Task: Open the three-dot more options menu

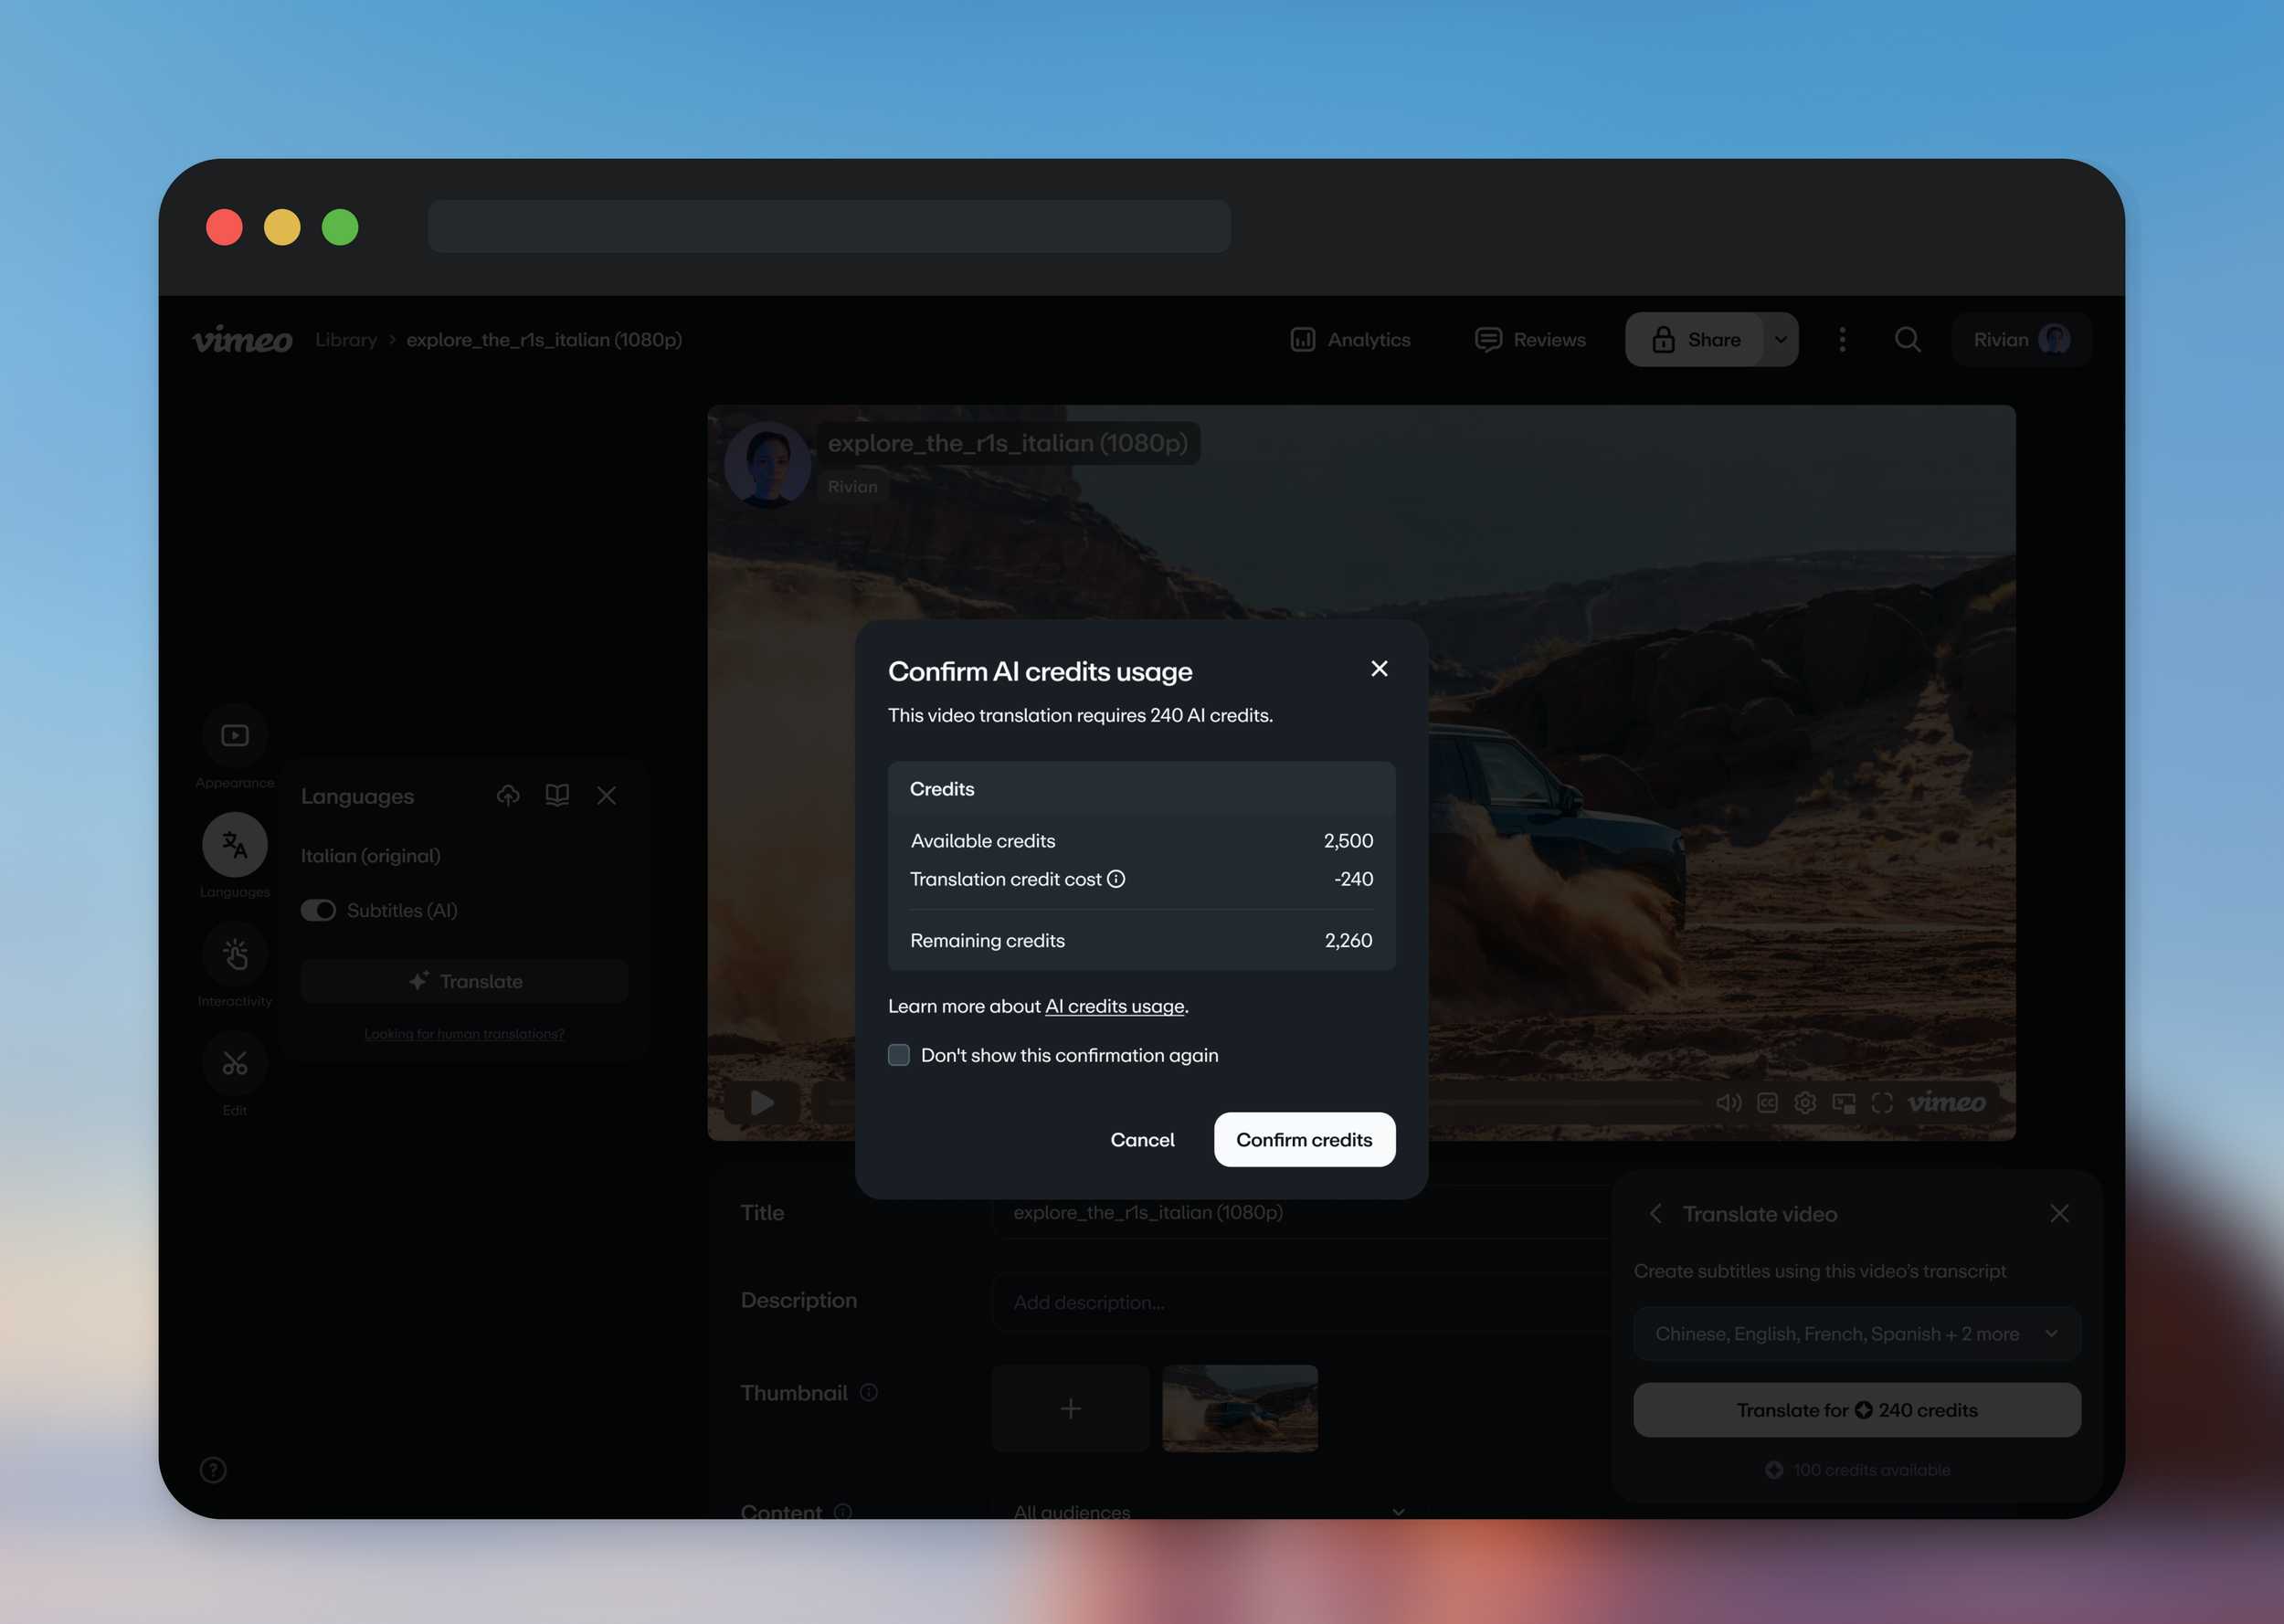Action: click(1842, 340)
